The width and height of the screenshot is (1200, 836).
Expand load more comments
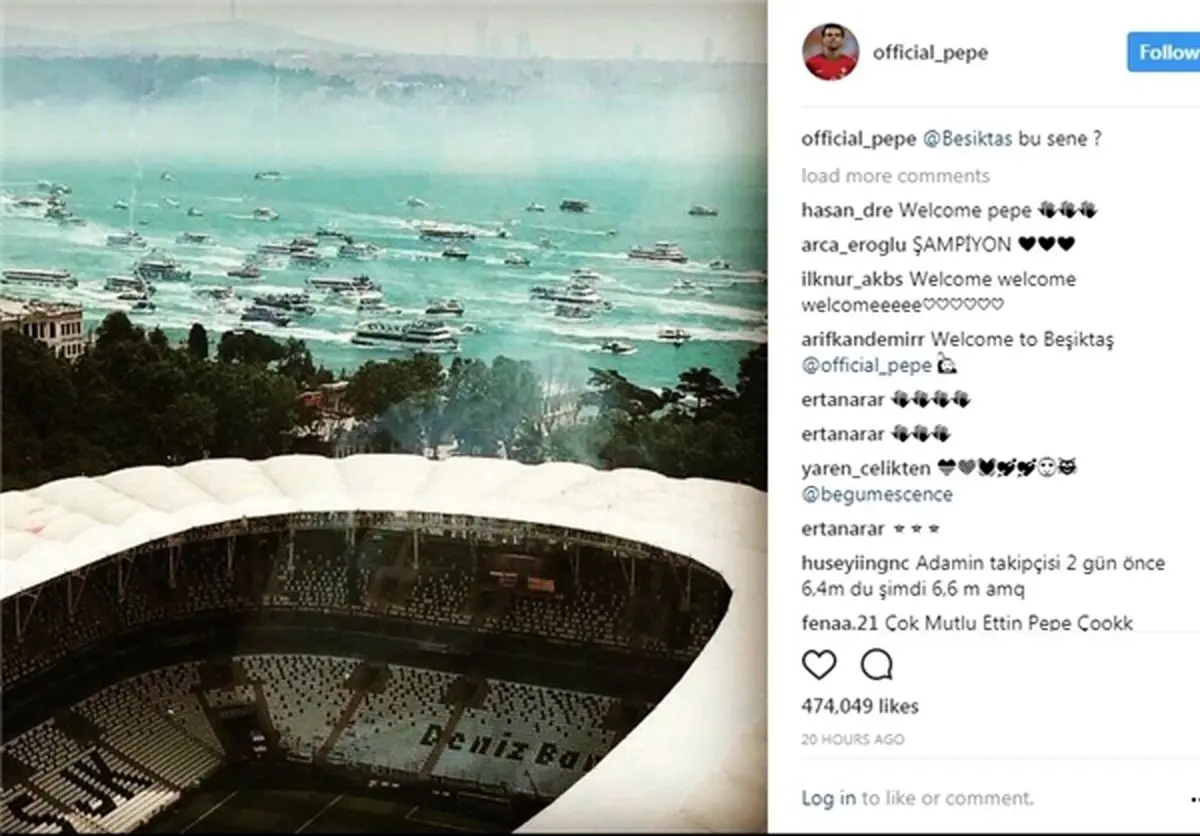[x=895, y=176]
